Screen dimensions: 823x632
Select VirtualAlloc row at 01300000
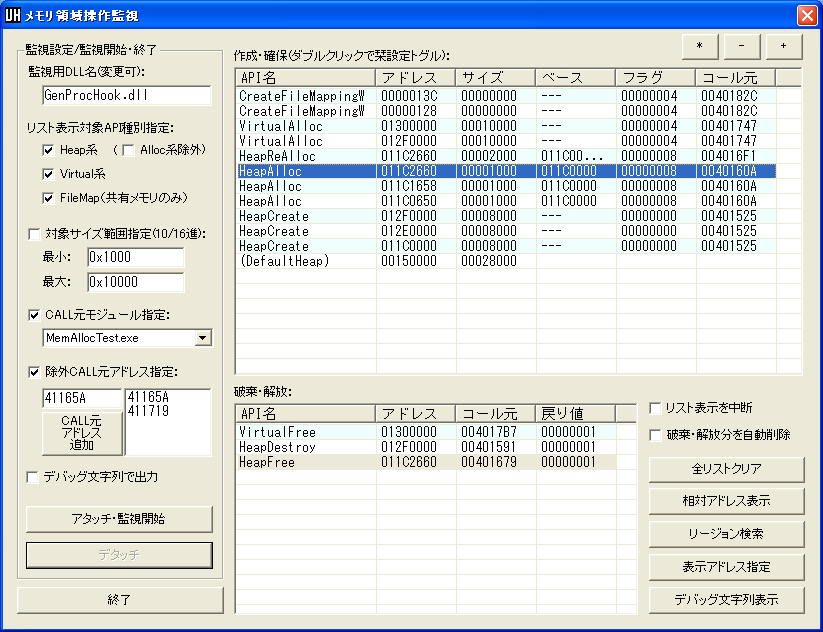[506, 126]
